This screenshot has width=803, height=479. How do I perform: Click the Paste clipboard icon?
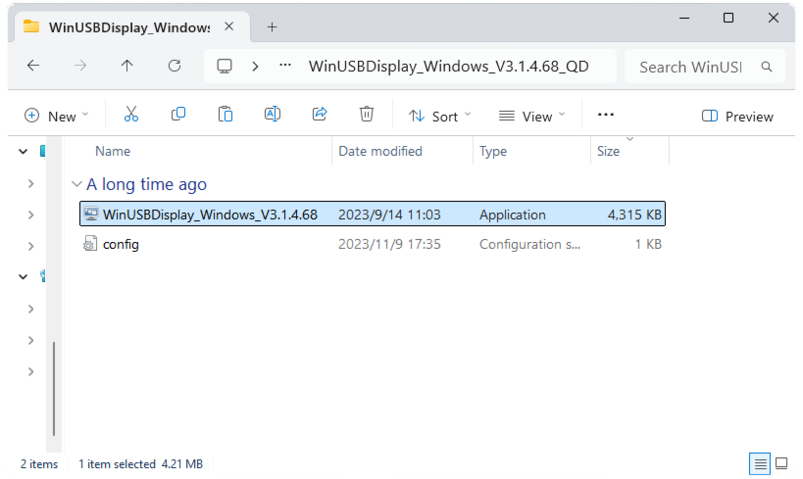[225, 115]
